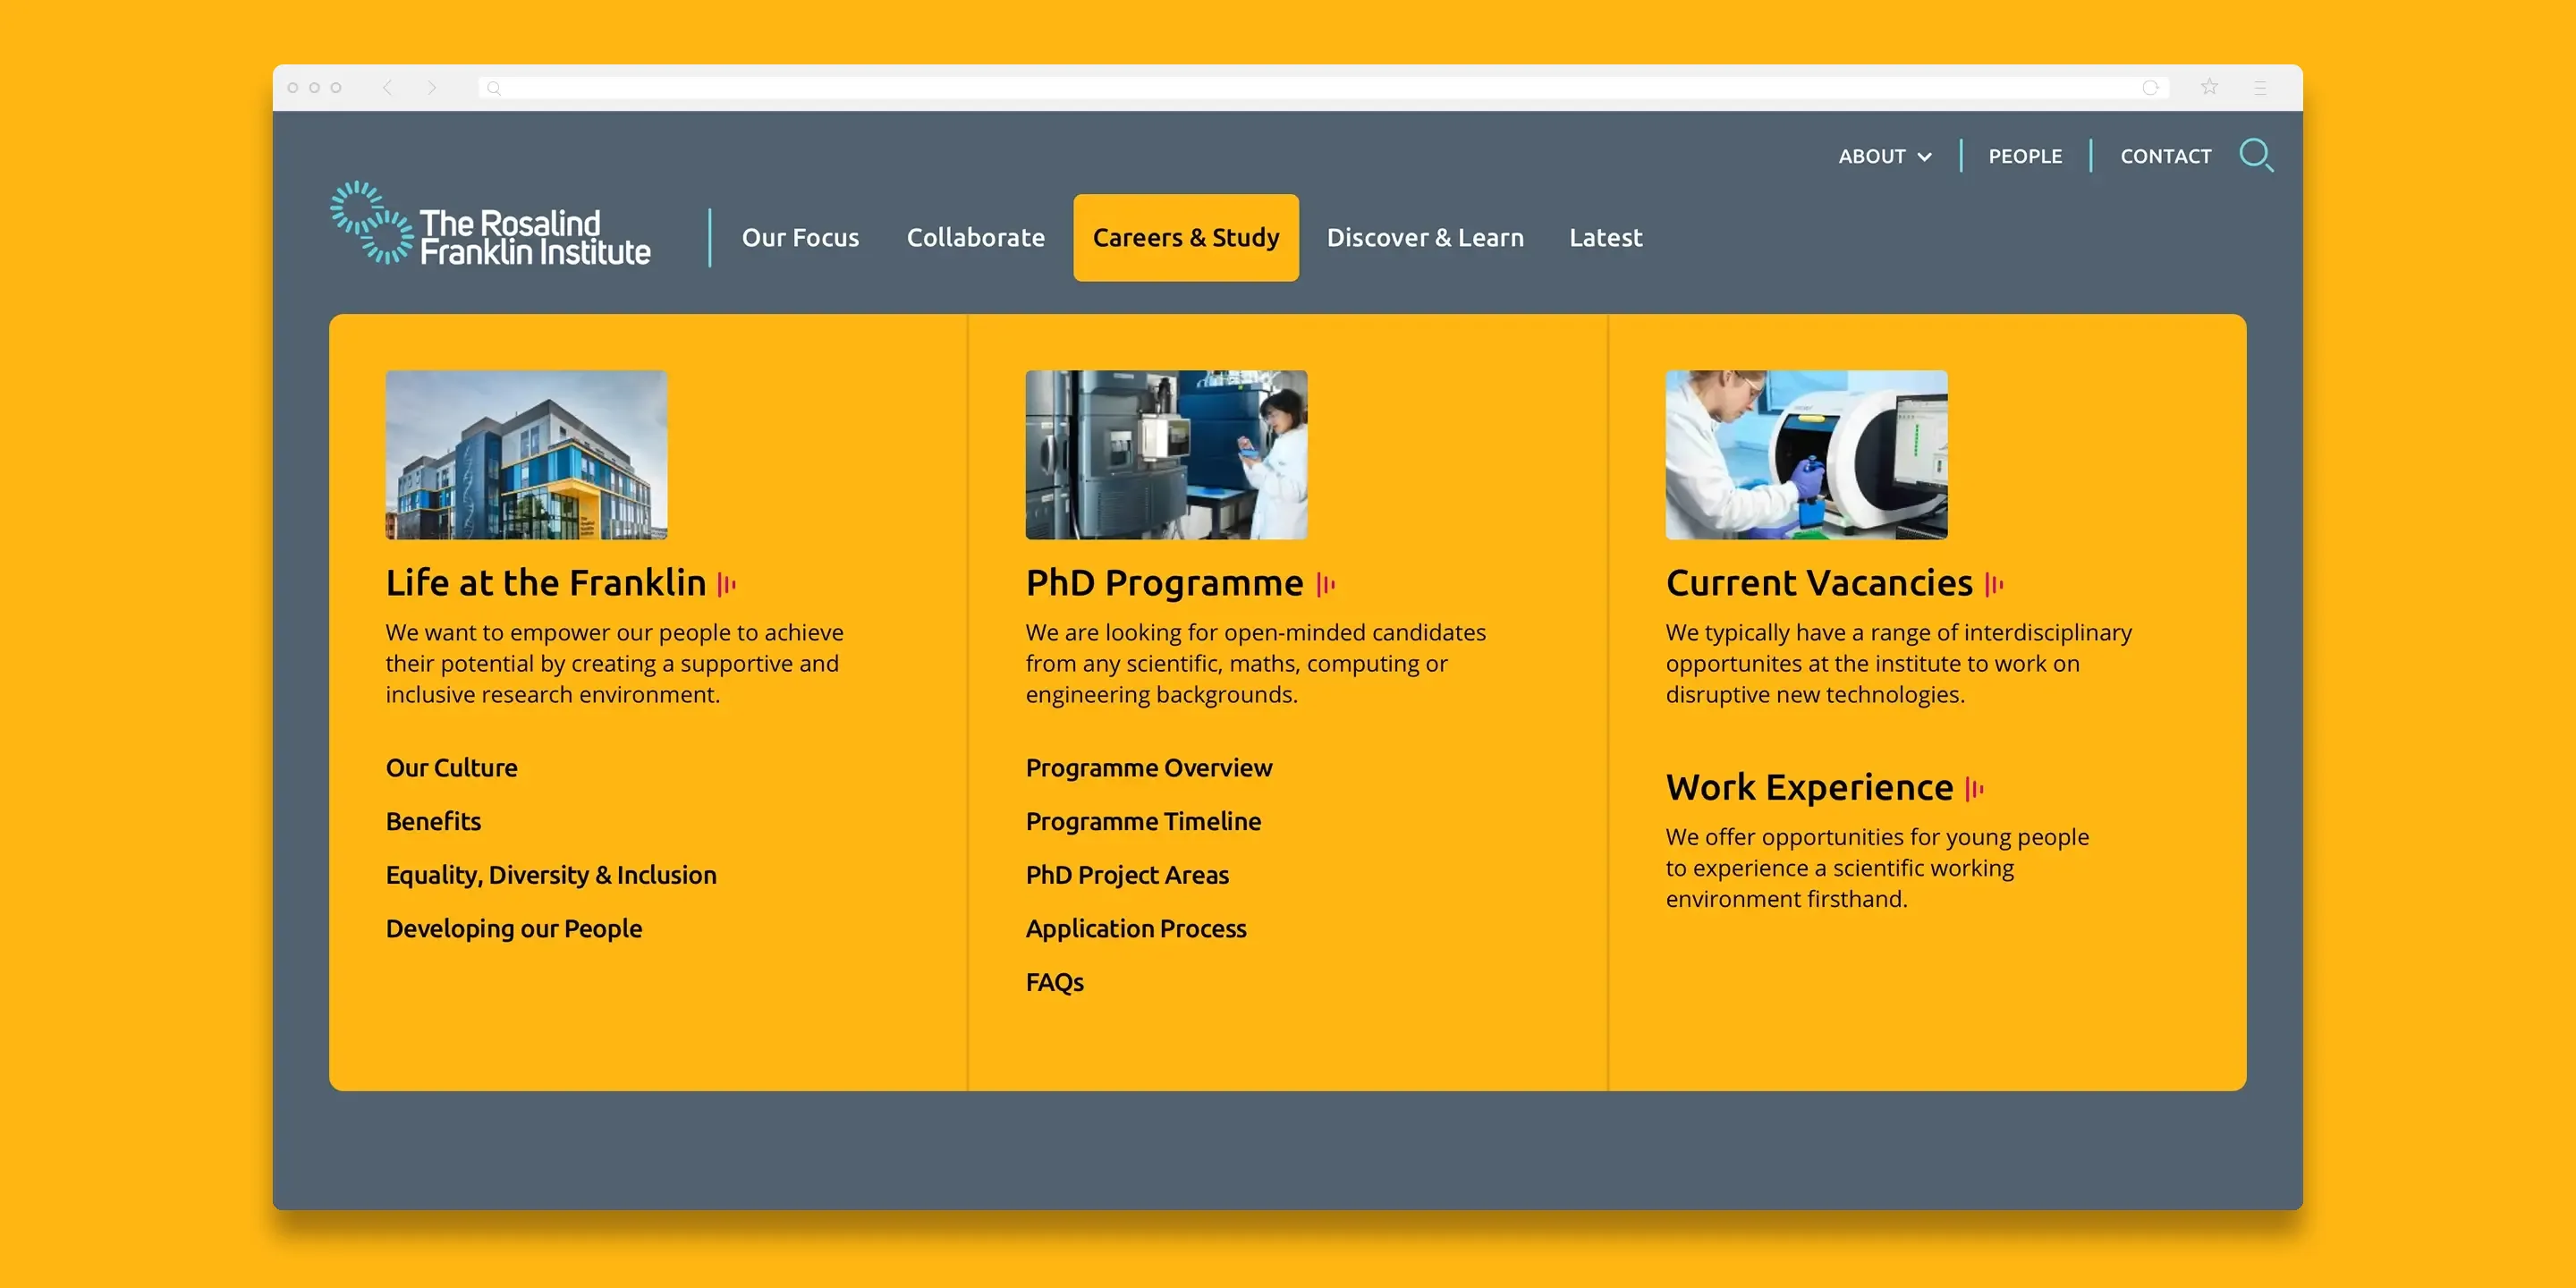The image size is (2576, 1288).
Task: Expand the ABOUT dropdown chevron
Action: tap(1924, 157)
